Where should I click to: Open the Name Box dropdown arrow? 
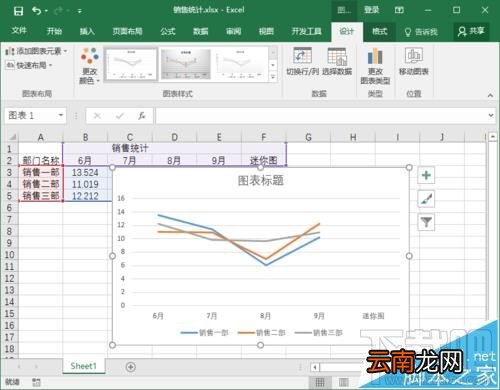click(61, 115)
